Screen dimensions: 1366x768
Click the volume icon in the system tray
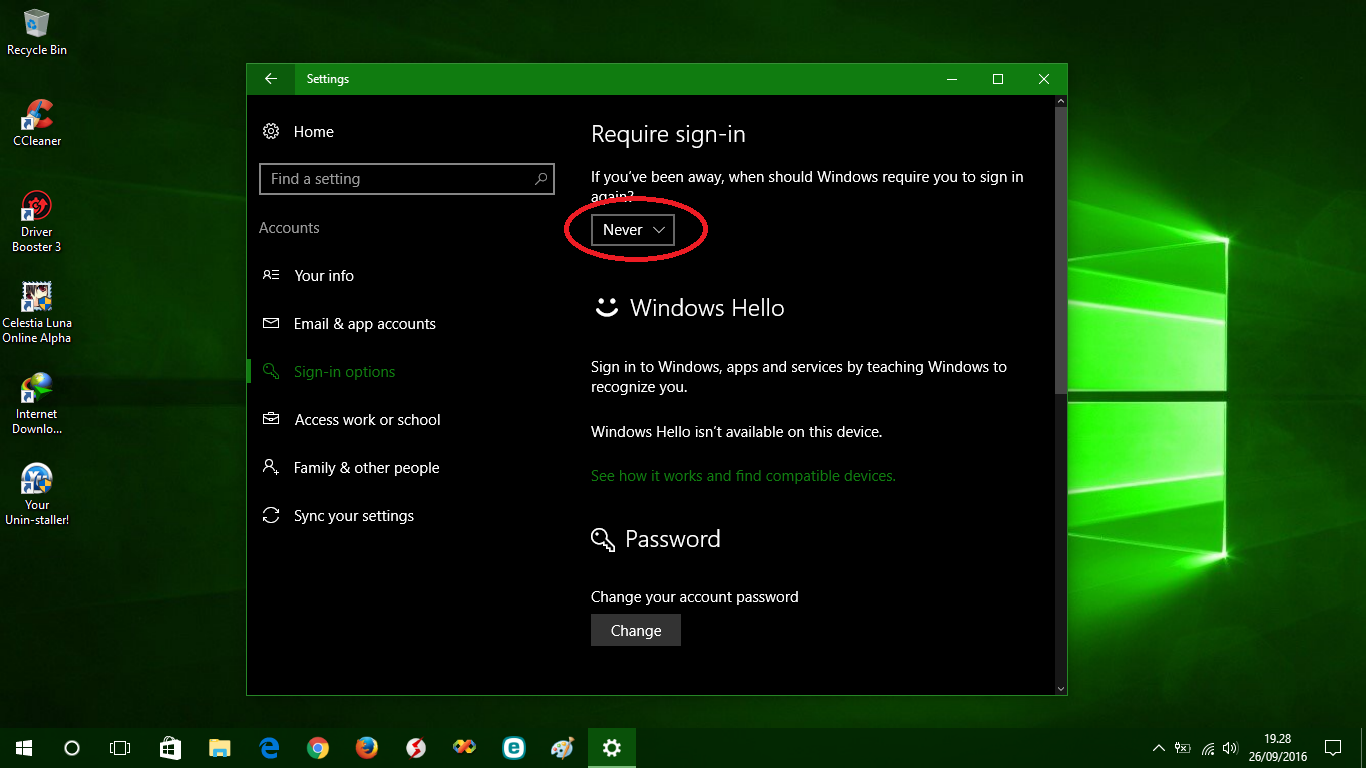[1229, 747]
